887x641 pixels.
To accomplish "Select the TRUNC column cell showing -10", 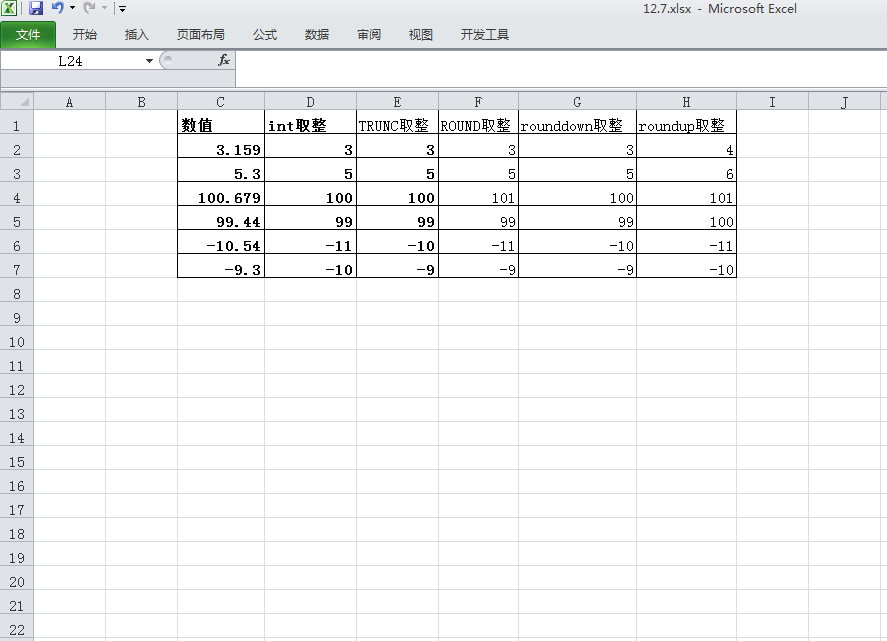I will tap(398, 242).
